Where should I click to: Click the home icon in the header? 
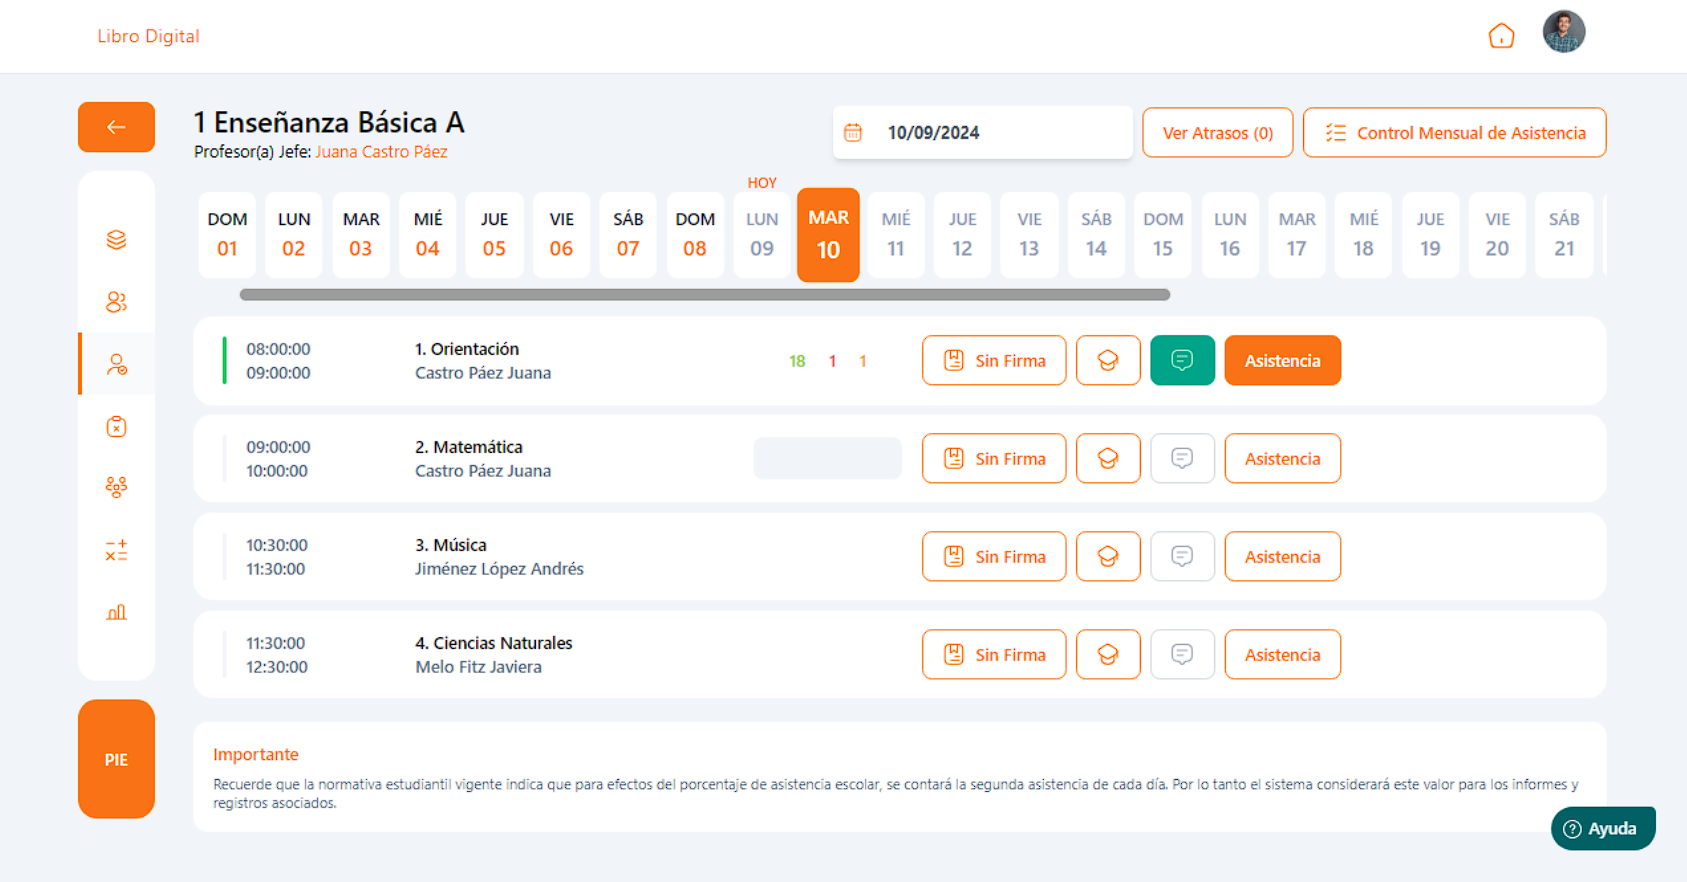pos(1501,36)
